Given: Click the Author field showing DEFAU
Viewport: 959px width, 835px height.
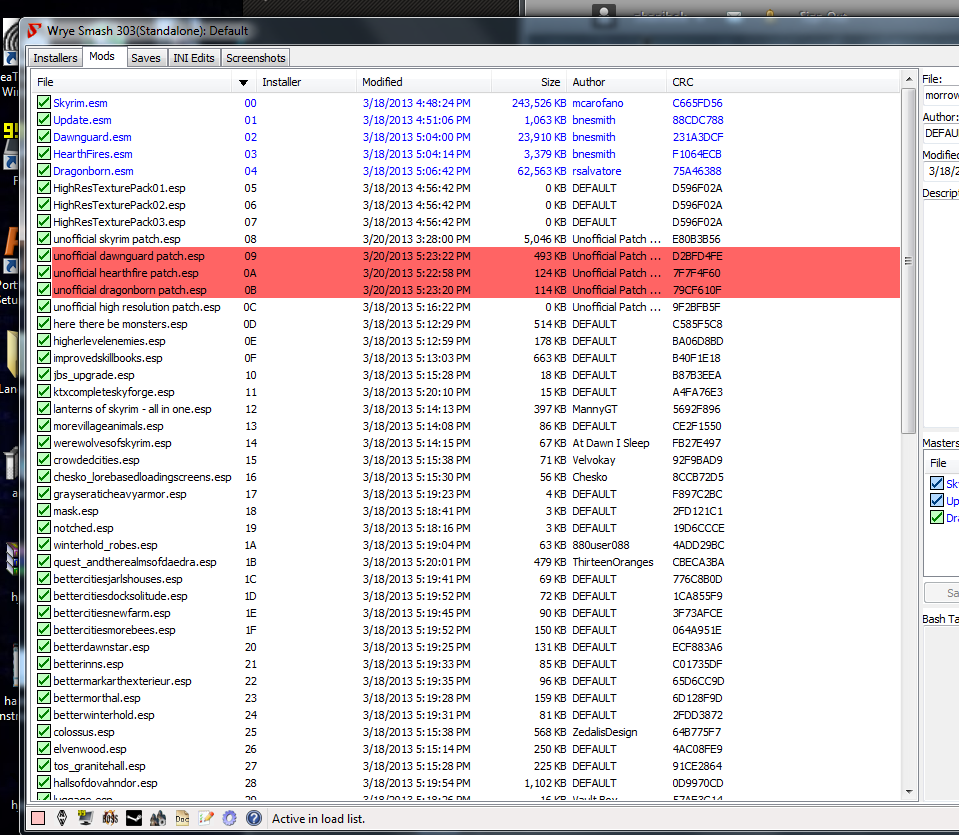Looking at the screenshot, I should pos(941,133).
